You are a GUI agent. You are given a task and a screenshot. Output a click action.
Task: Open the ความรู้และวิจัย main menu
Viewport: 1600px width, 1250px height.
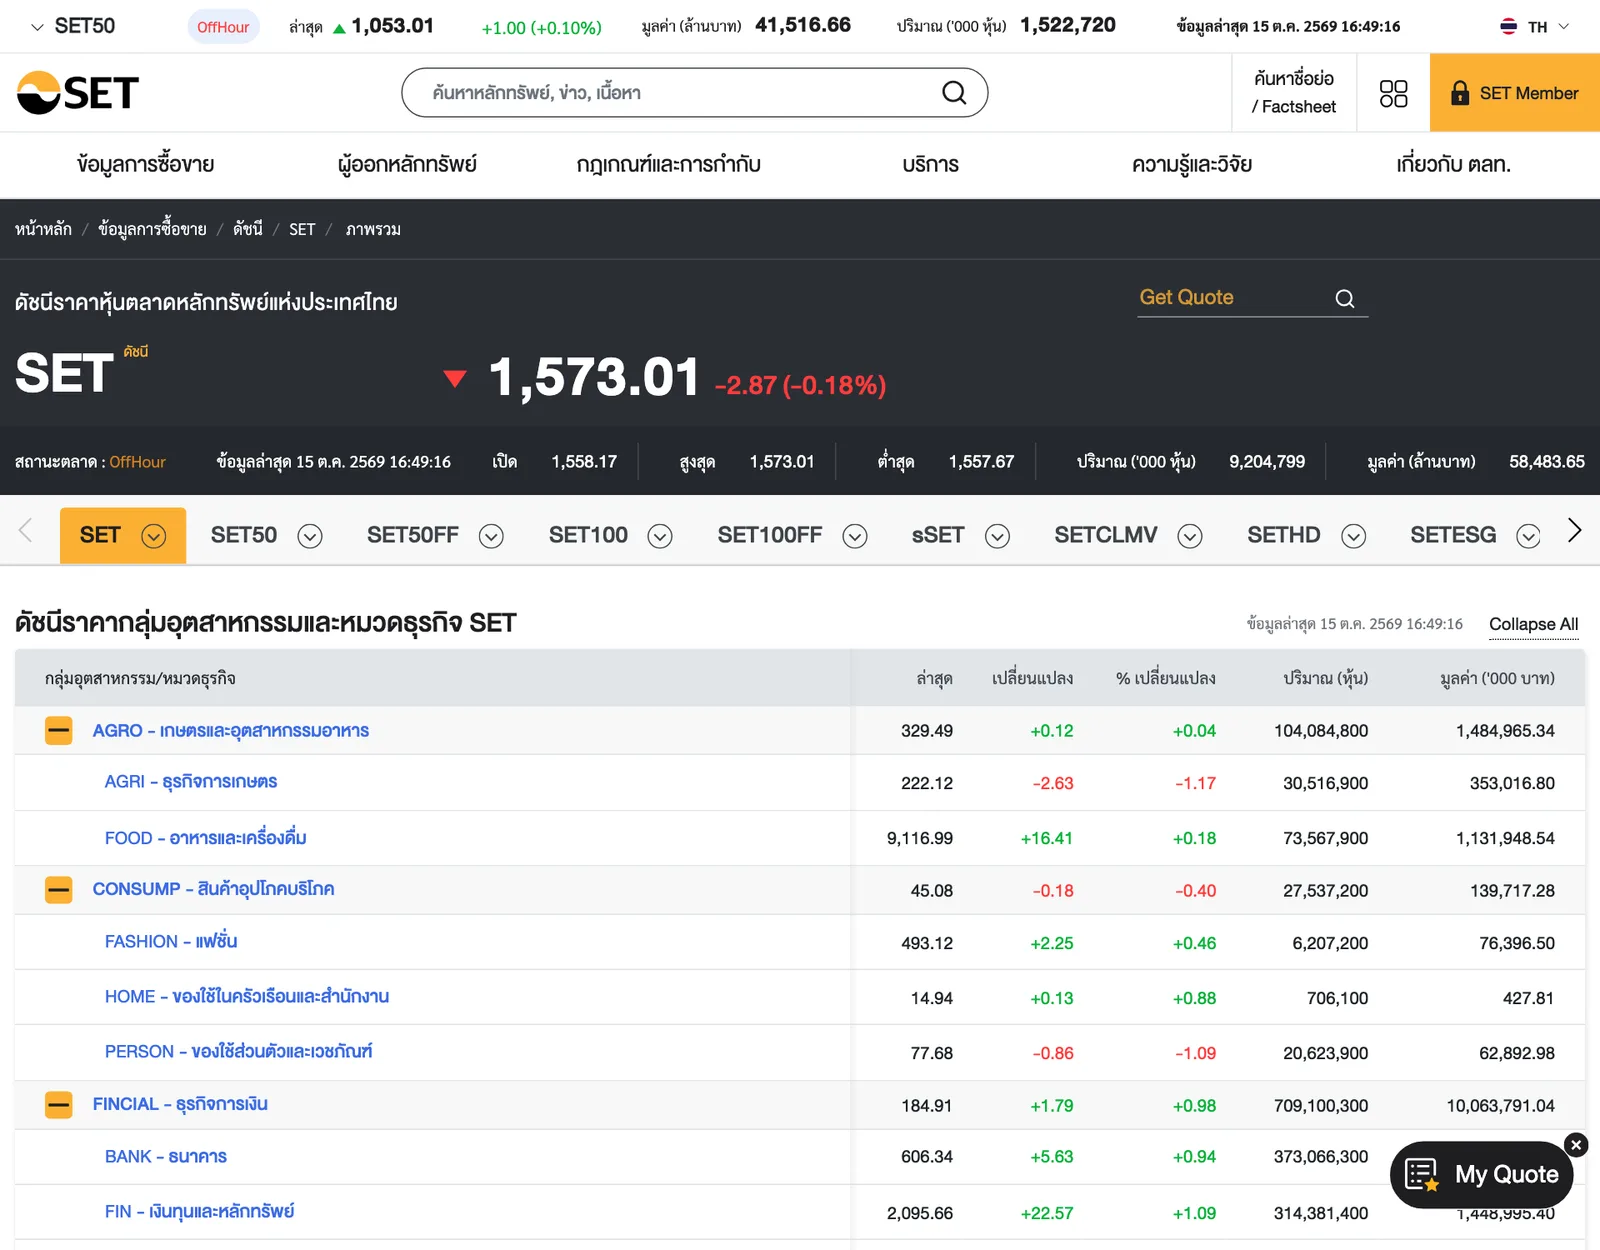click(x=1192, y=164)
